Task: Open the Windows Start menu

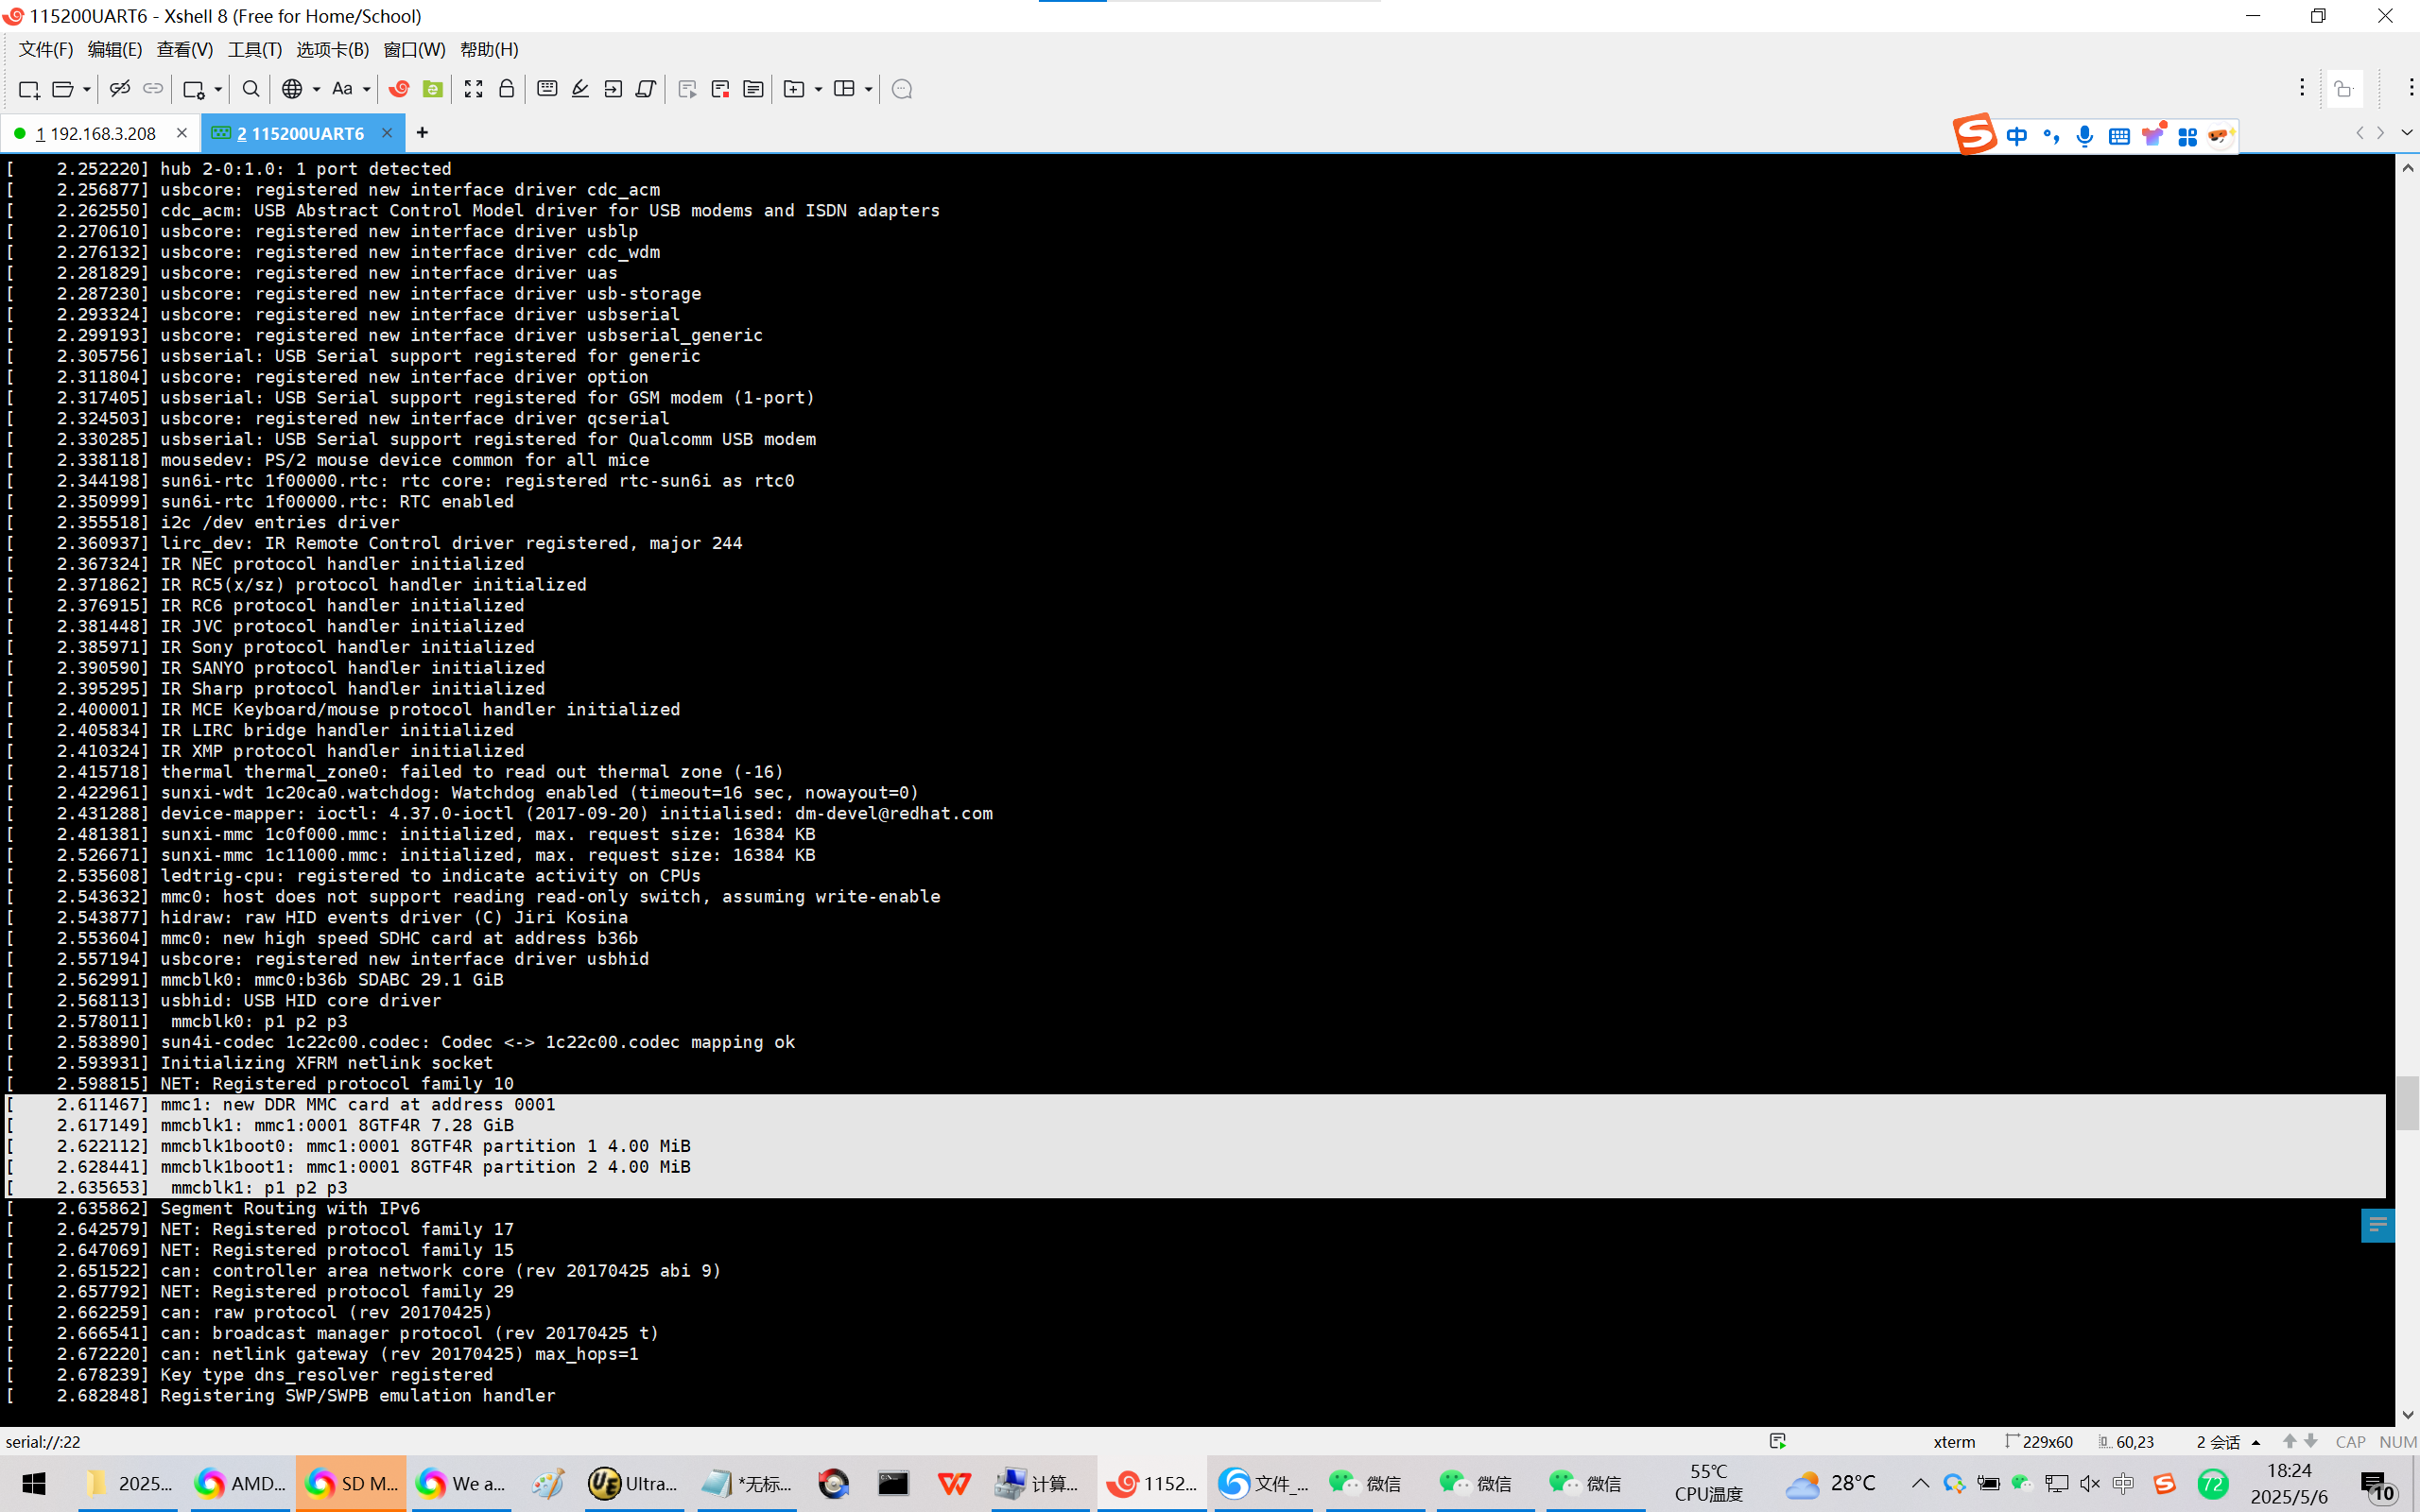Action: [34, 1483]
